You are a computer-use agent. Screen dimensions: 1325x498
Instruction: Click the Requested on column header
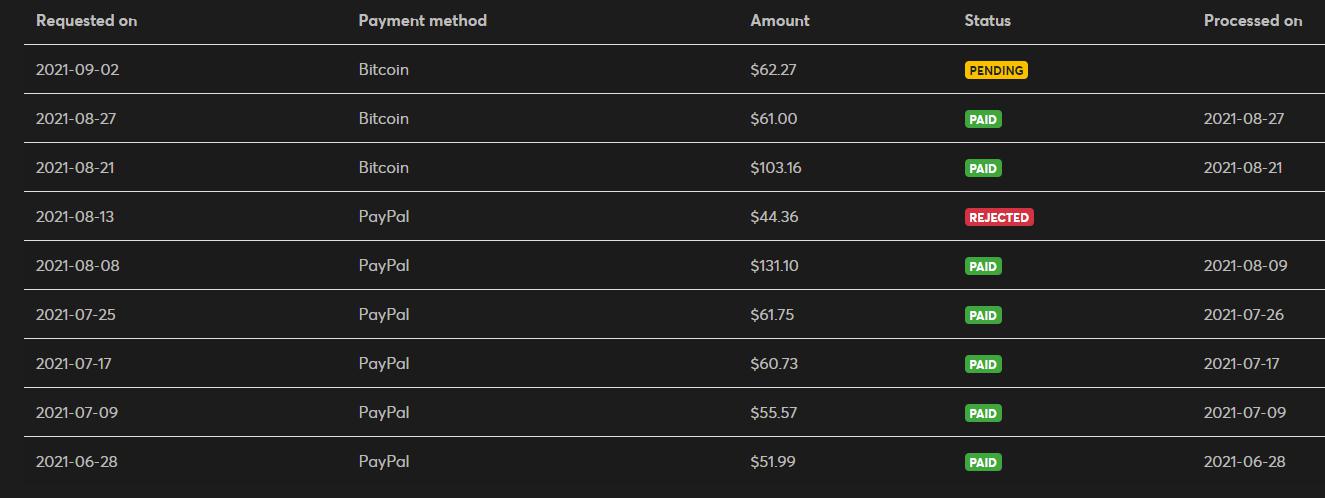point(86,20)
